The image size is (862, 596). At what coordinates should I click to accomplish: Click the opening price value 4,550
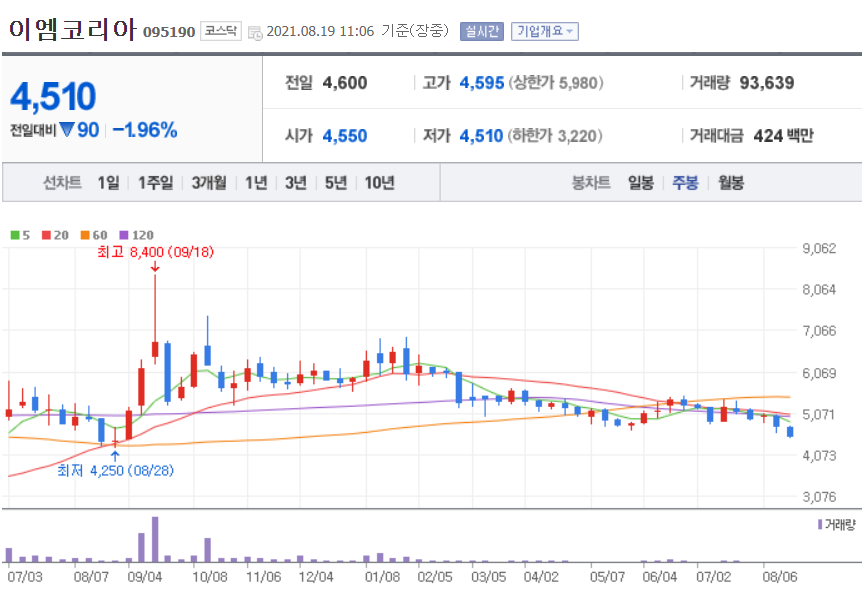tap(345, 136)
